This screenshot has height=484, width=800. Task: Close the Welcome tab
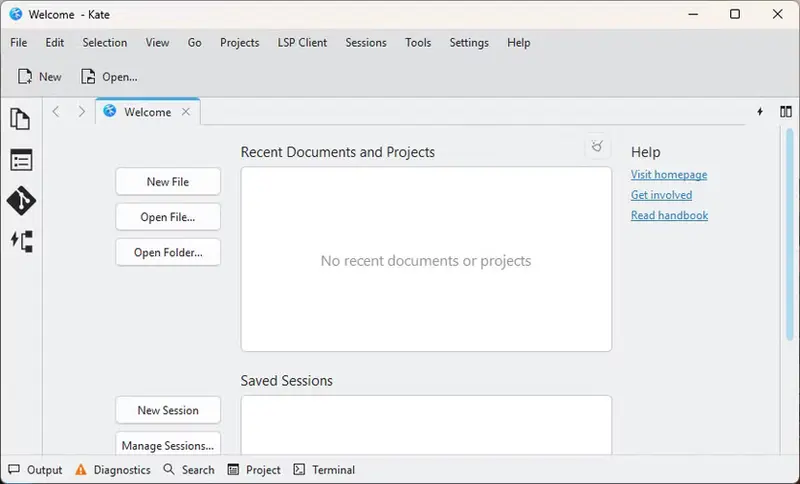(186, 112)
